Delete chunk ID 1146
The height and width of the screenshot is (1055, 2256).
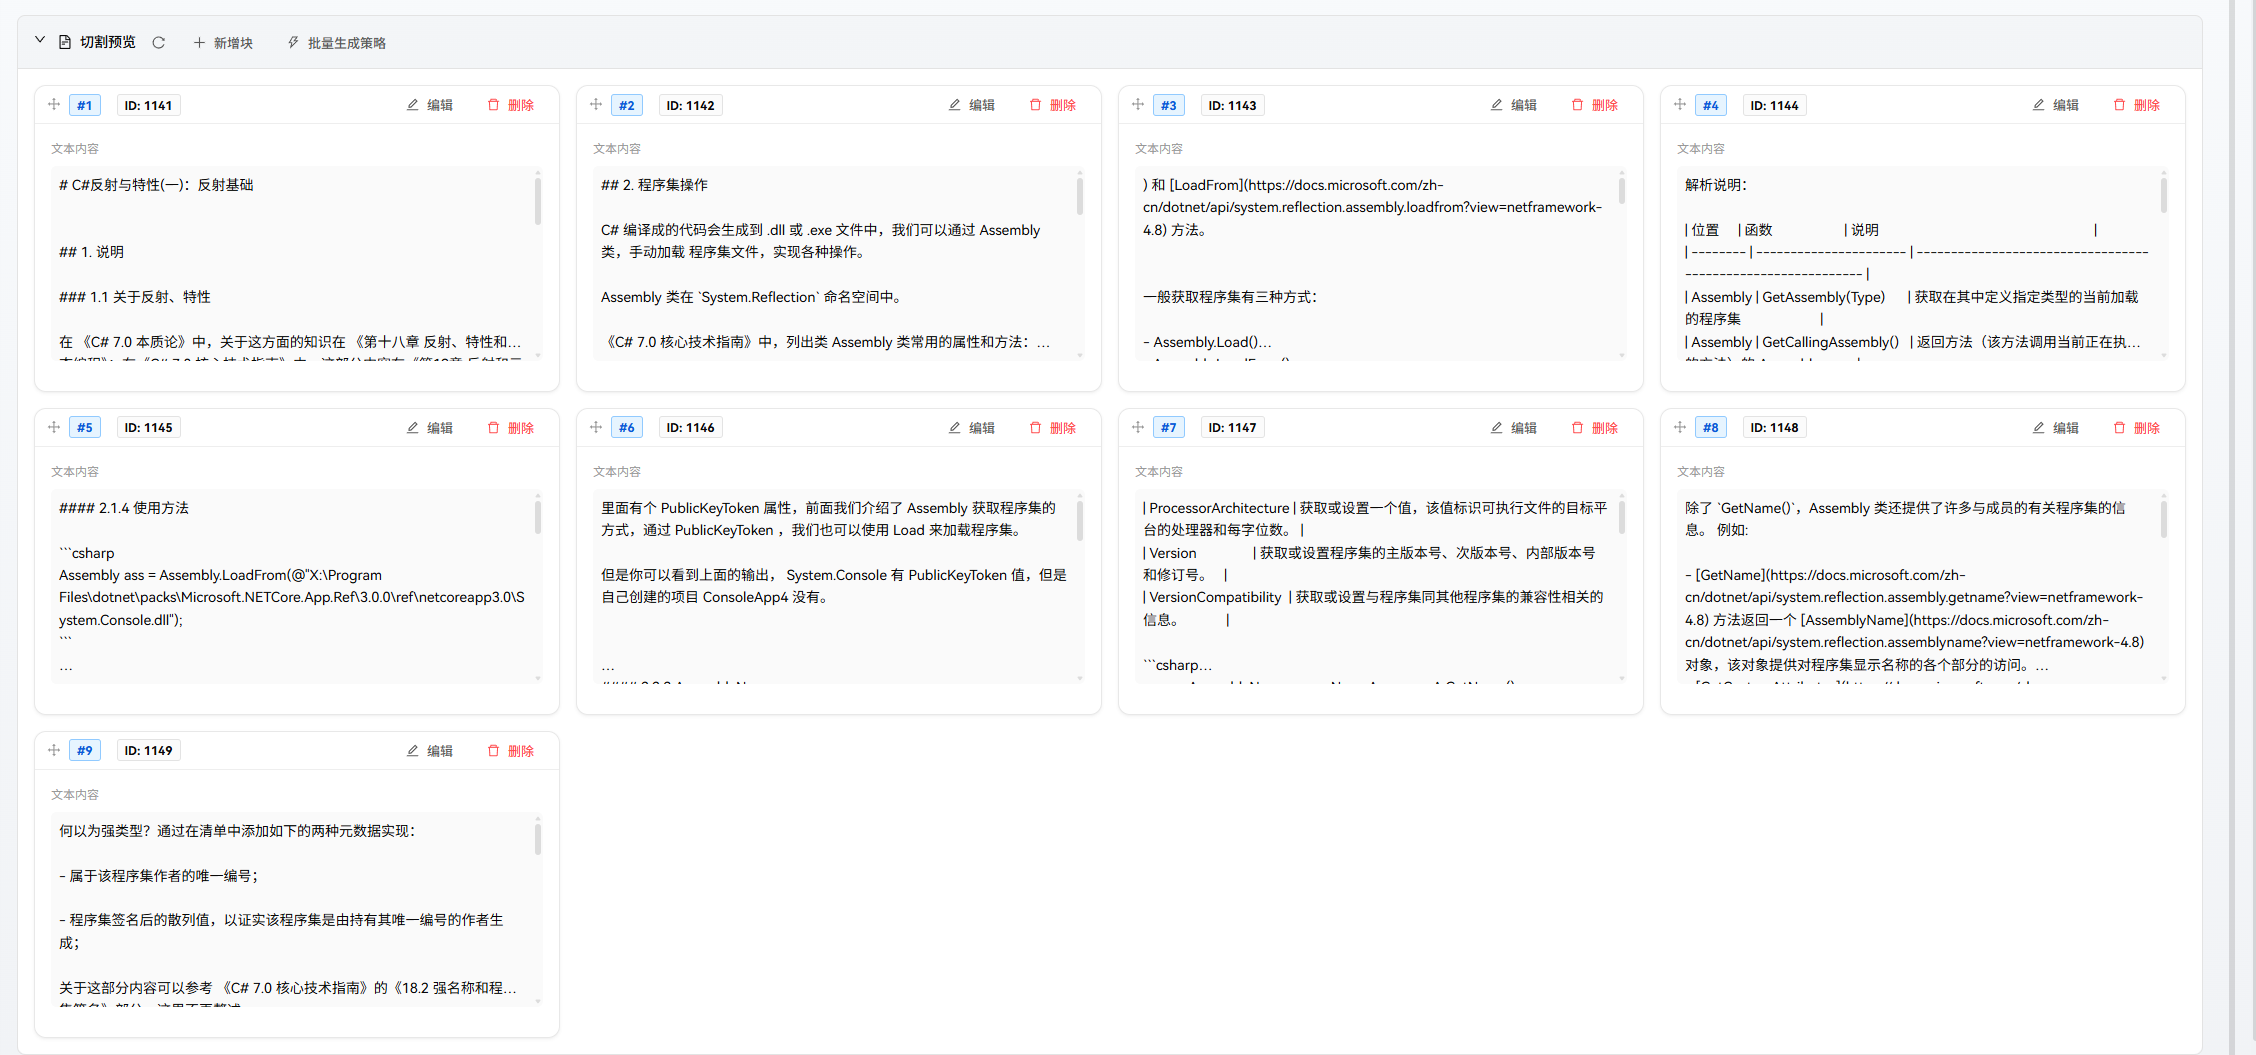point(1053,428)
